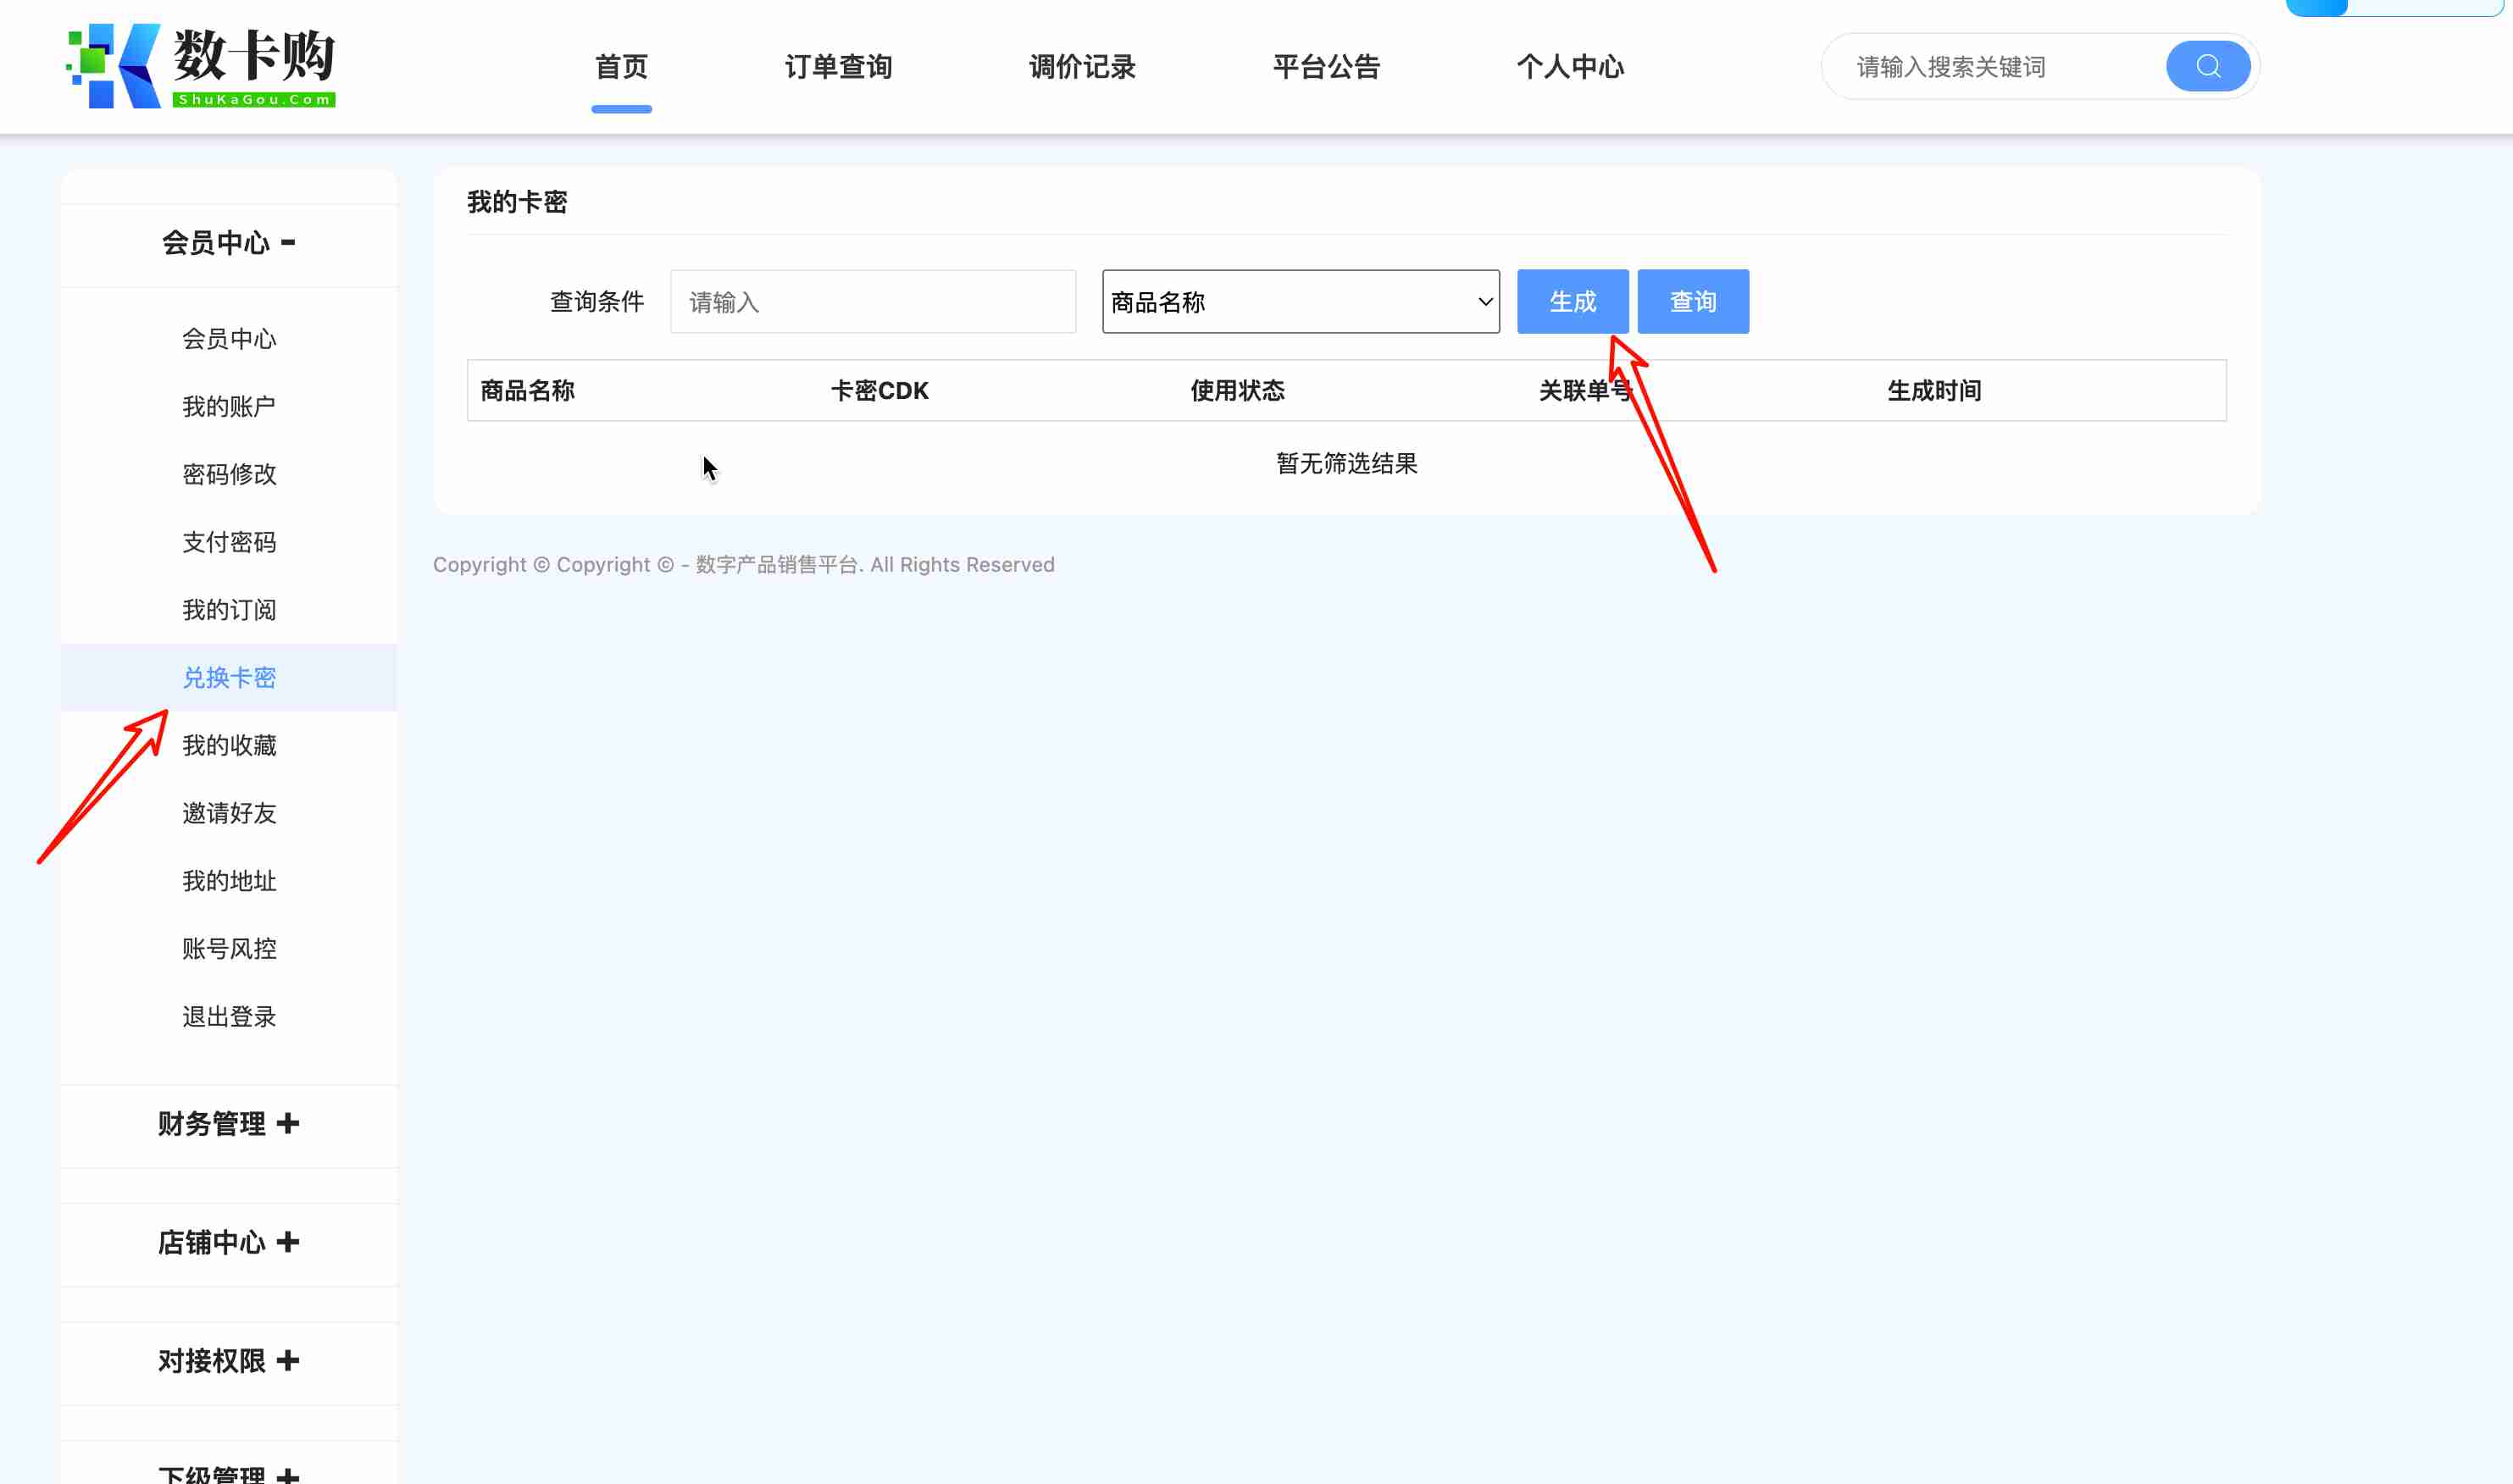Click the ShuKaGou site logo
The width and height of the screenshot is (2513, 1484).
click(201, 66)
